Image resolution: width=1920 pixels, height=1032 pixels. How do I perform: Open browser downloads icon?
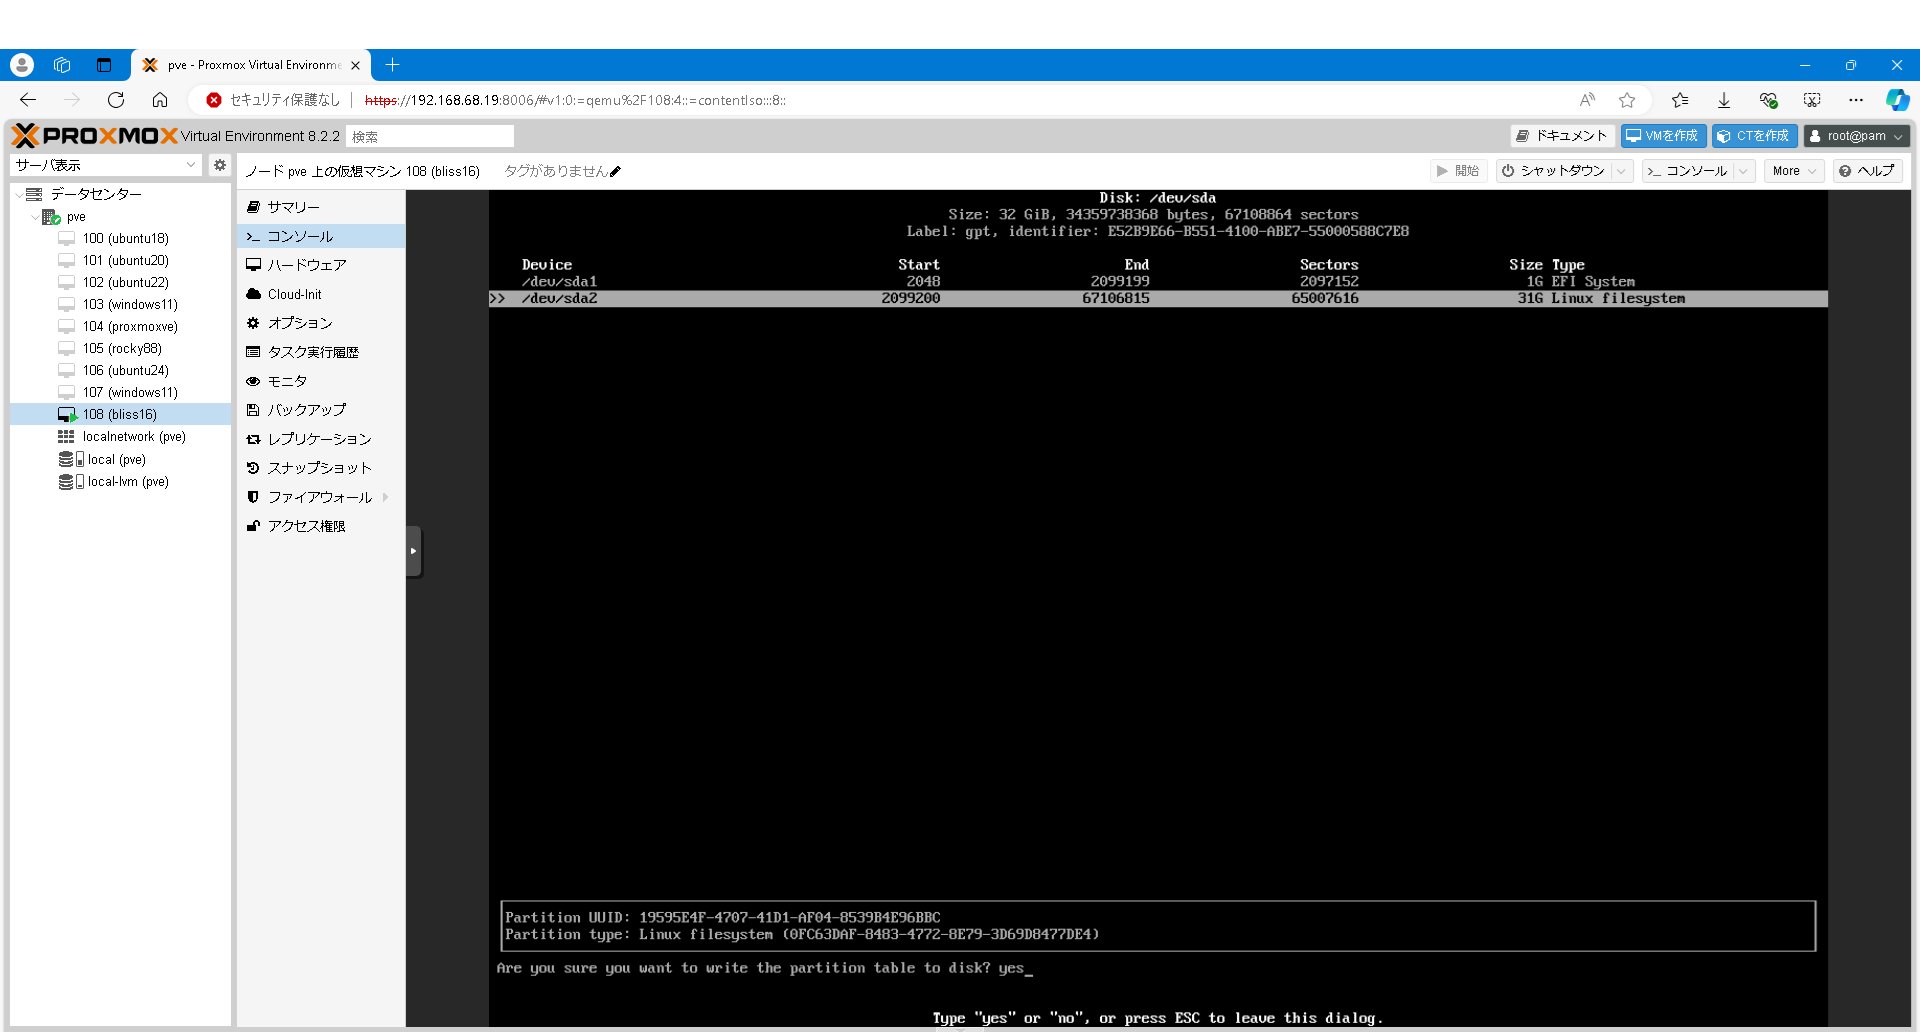pyautogui.click(x=1724, y=100)
